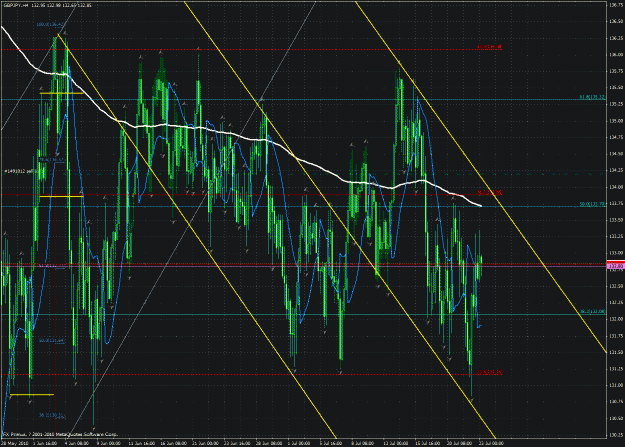Screen dimensions: 625x447
Task: Click the 23 Jun 16:00 time label
Action: click(238, 443)
